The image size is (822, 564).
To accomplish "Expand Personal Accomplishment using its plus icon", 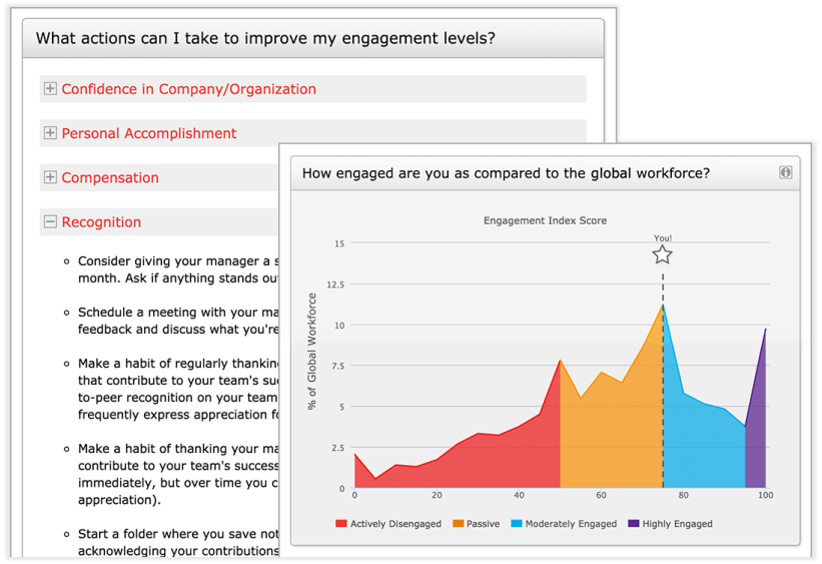I will (50, 133).
